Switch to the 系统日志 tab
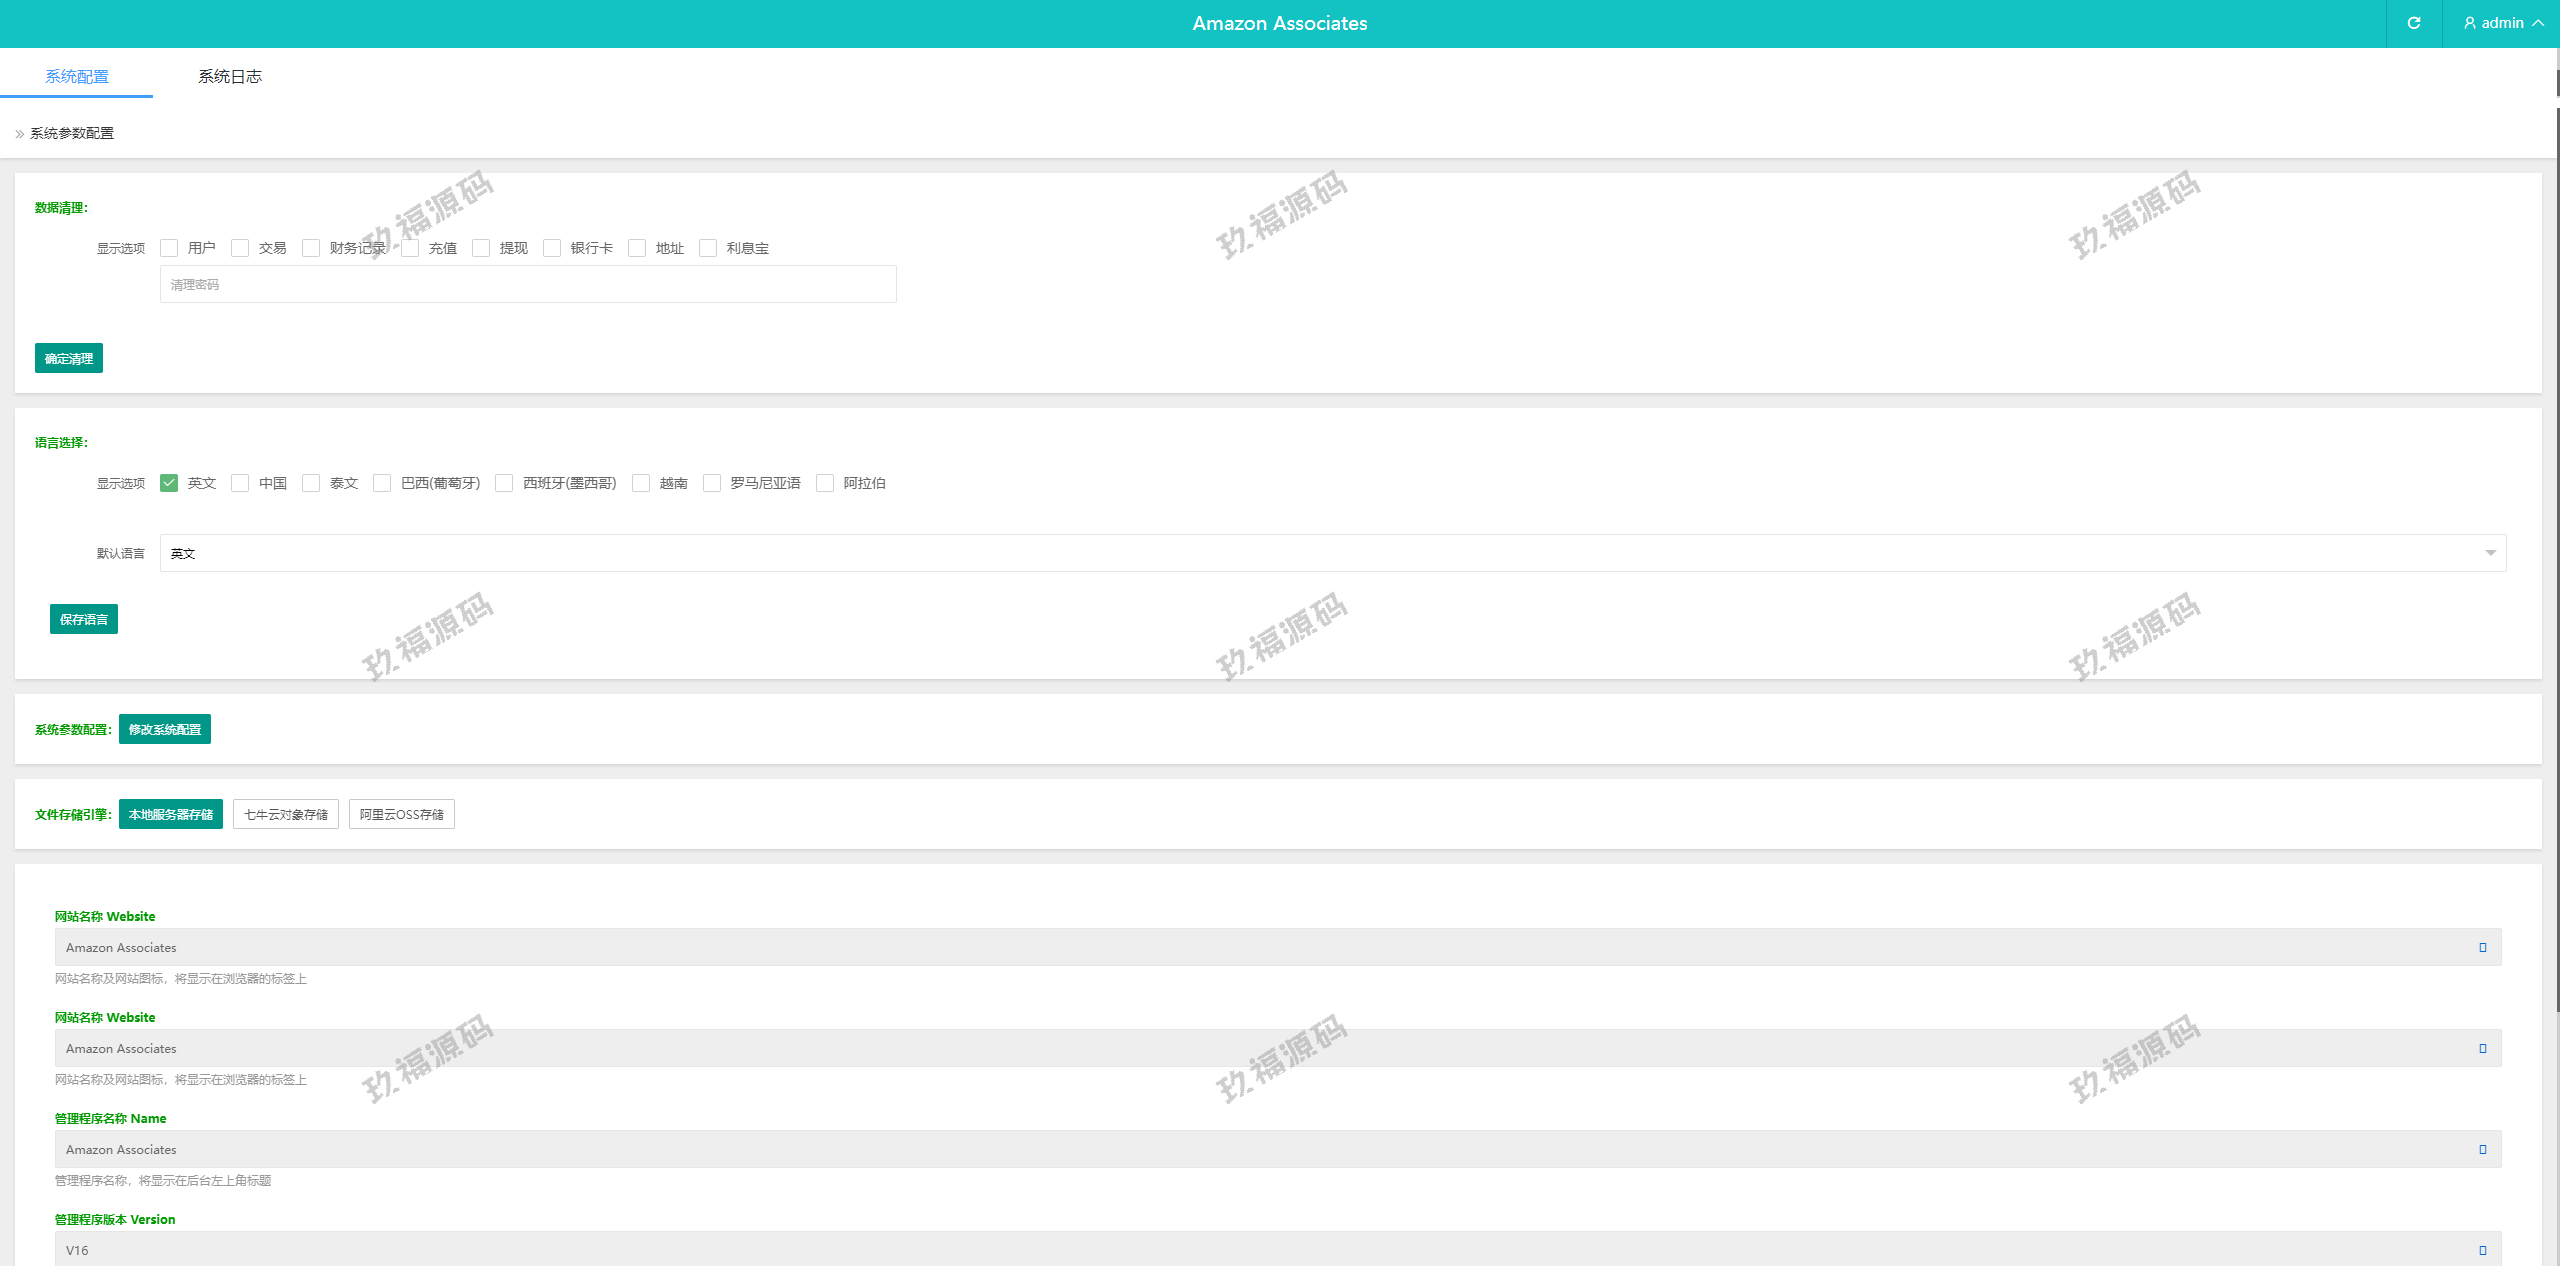2560x1266 pixels. (229, 76)
